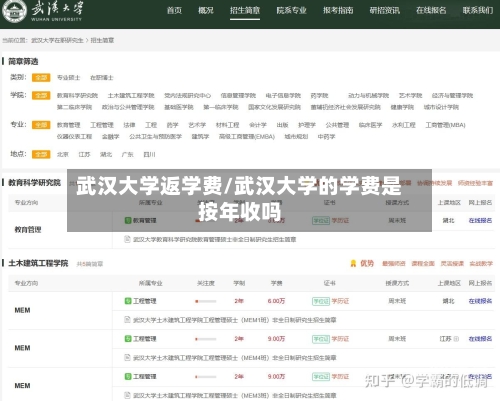Filter 专业 by 材料工程

tap(227, 125)
